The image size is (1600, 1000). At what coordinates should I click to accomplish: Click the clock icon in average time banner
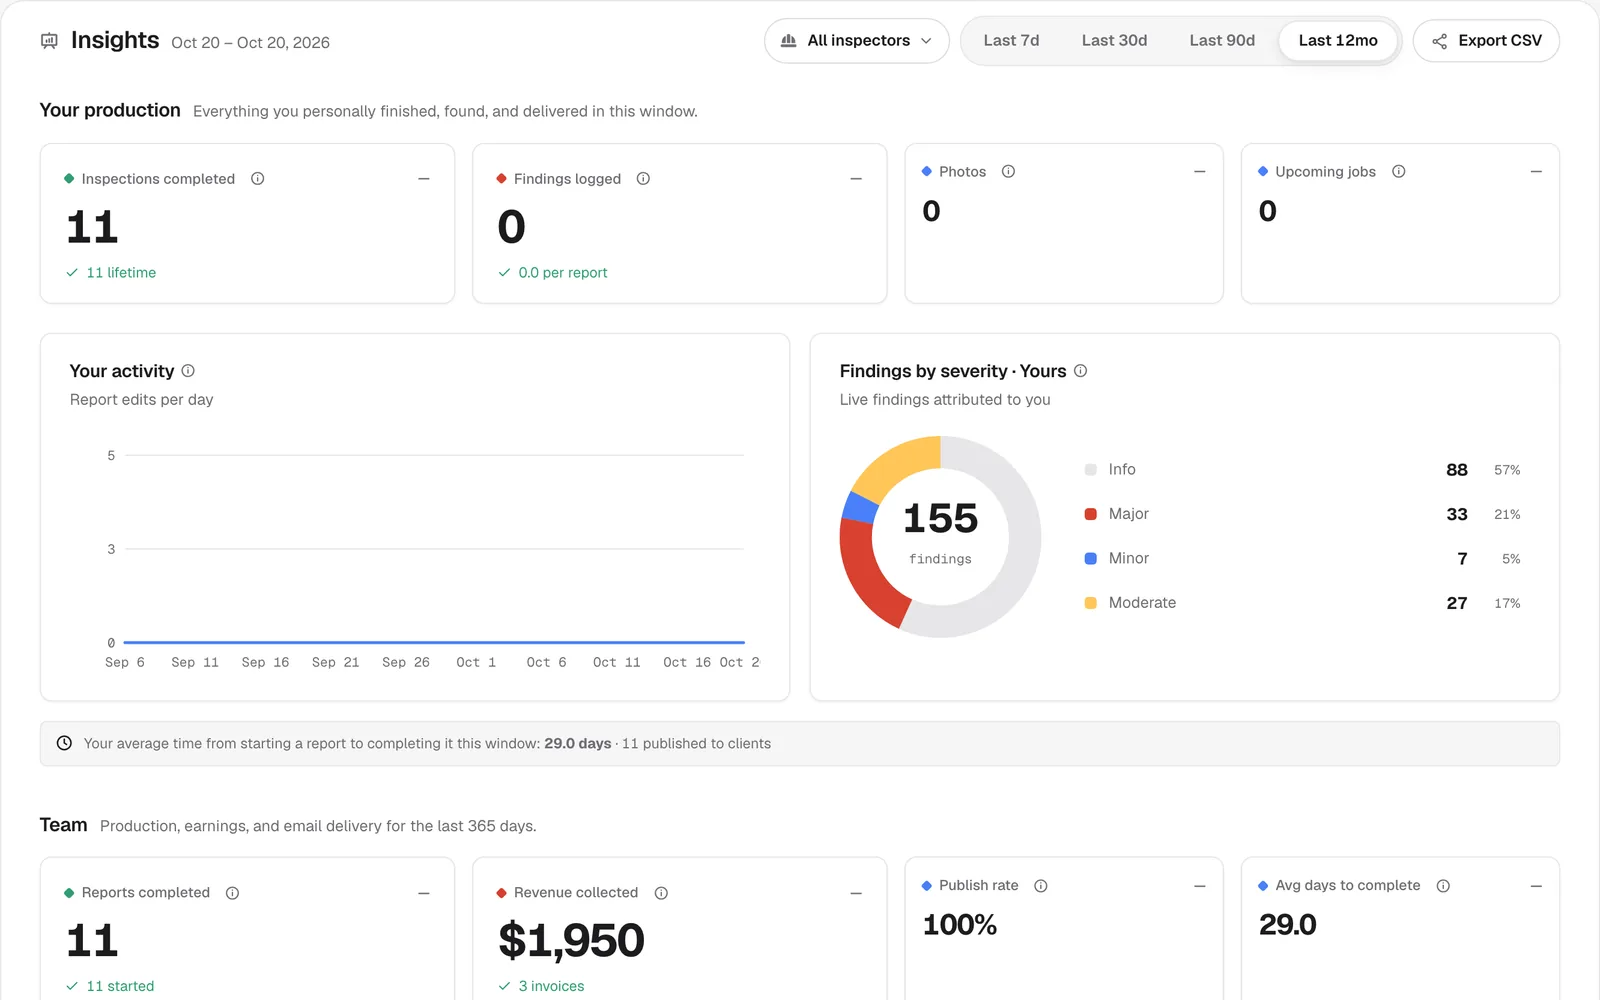(64, 743)
